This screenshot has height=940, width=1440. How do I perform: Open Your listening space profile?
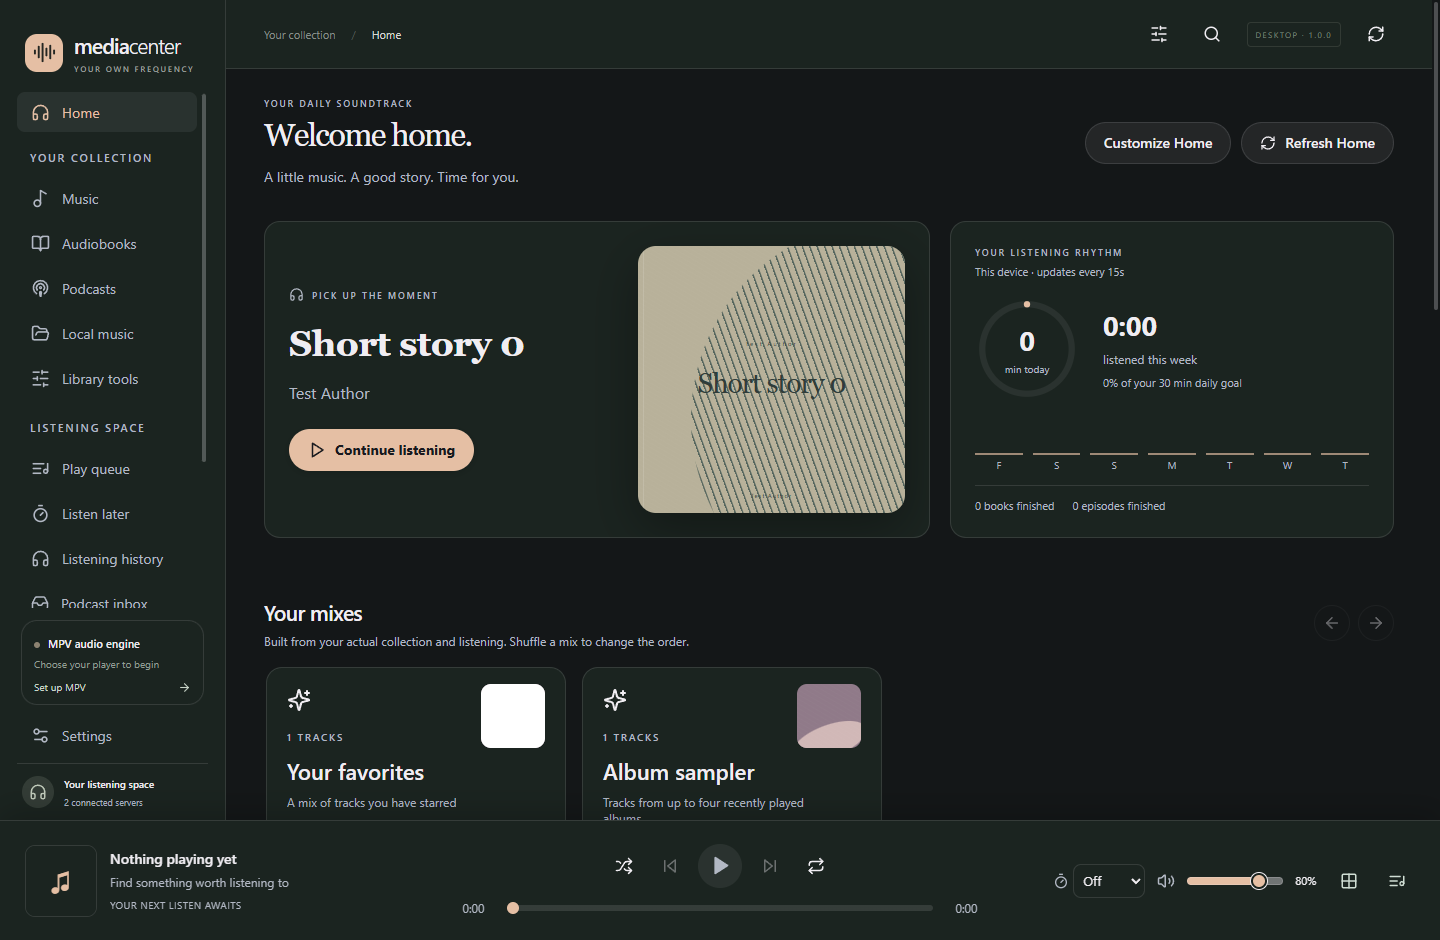[112, 793]
